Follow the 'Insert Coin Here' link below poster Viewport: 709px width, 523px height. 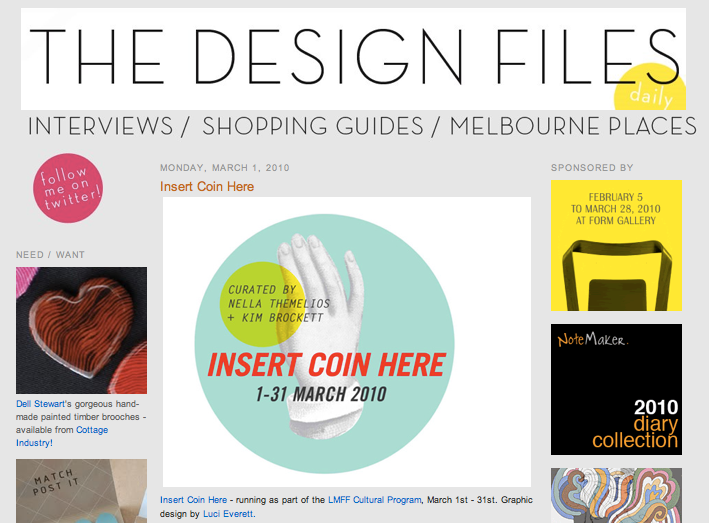tap(194, 500)
